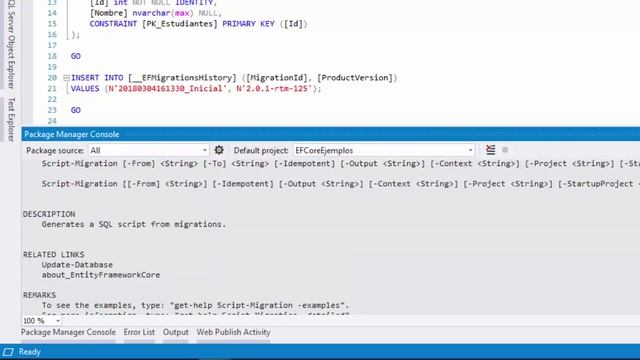This screenshot has height=360, width=640.
Task: Clear the Package Manager Console output
Action: tap(491, 150)
